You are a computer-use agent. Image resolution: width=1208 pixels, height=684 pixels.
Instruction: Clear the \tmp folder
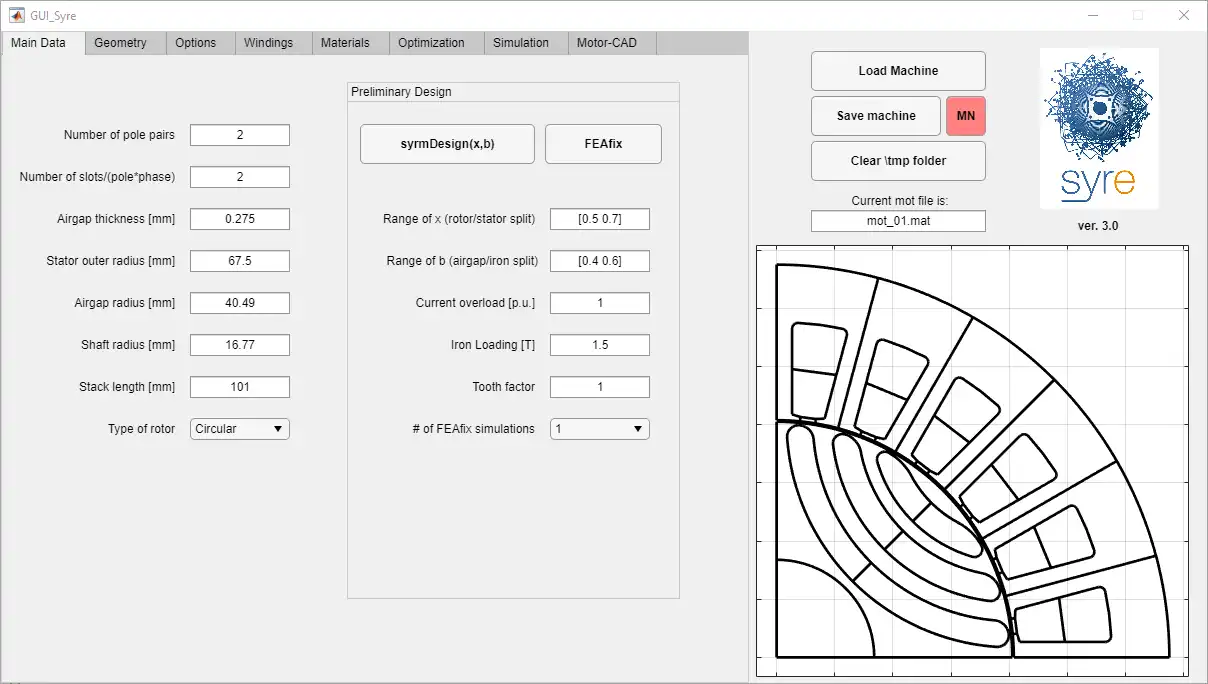click(897, 161)
